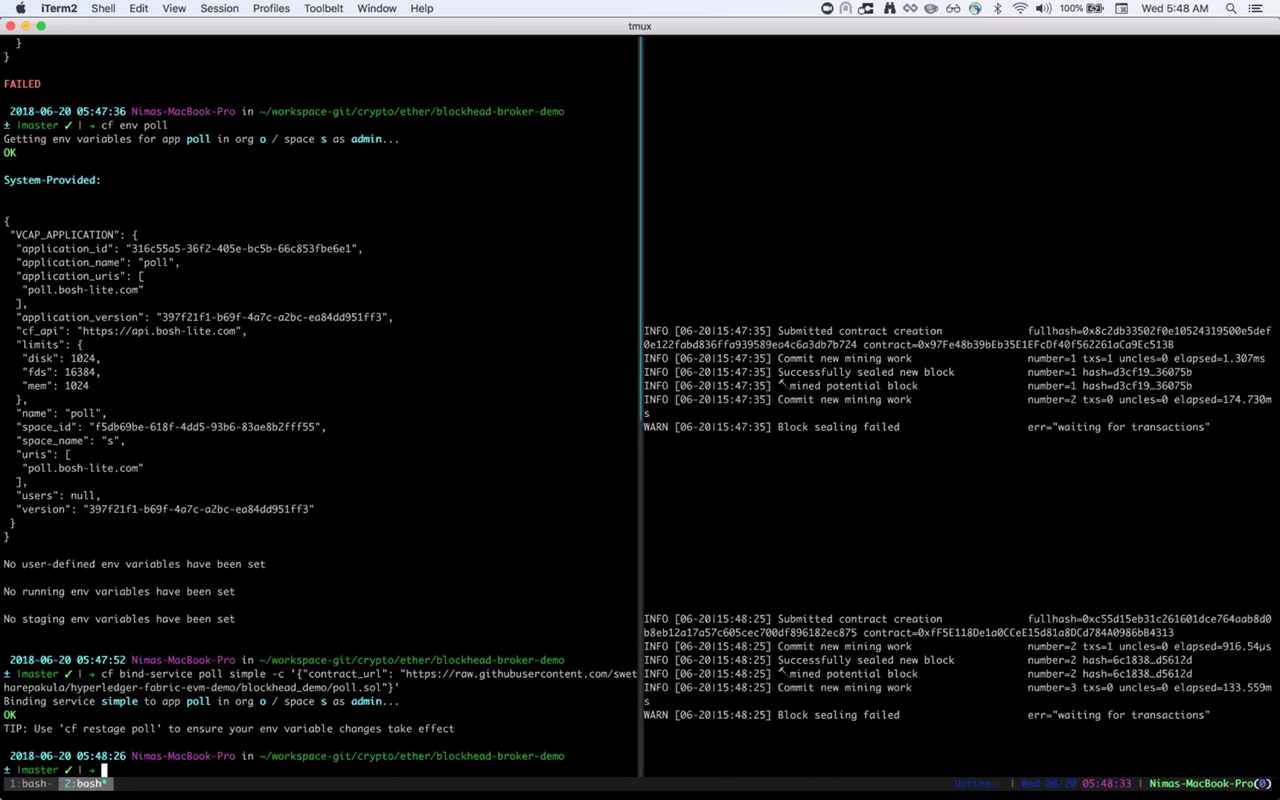The height and width of the screenshot is (800, 1280).
Task: Click the "https://api.bosh-lite.com" cf_api value
Action: pyautogui.click(x=162, y=331)
